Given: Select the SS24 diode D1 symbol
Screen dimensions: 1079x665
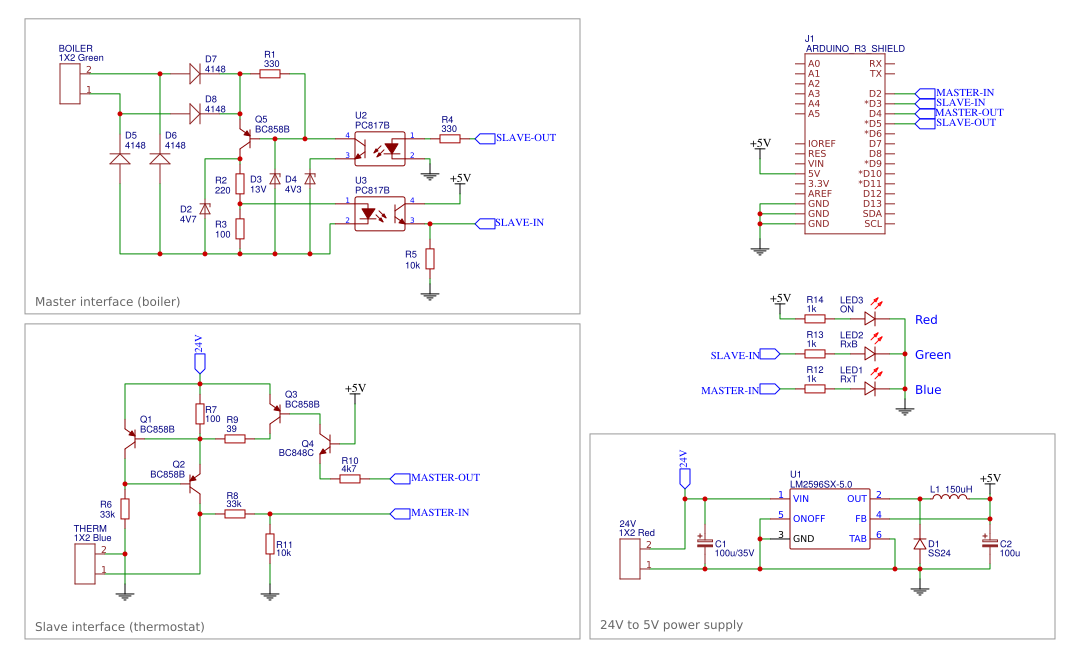Looking at the screenshot, I should [x=921, y=543].
